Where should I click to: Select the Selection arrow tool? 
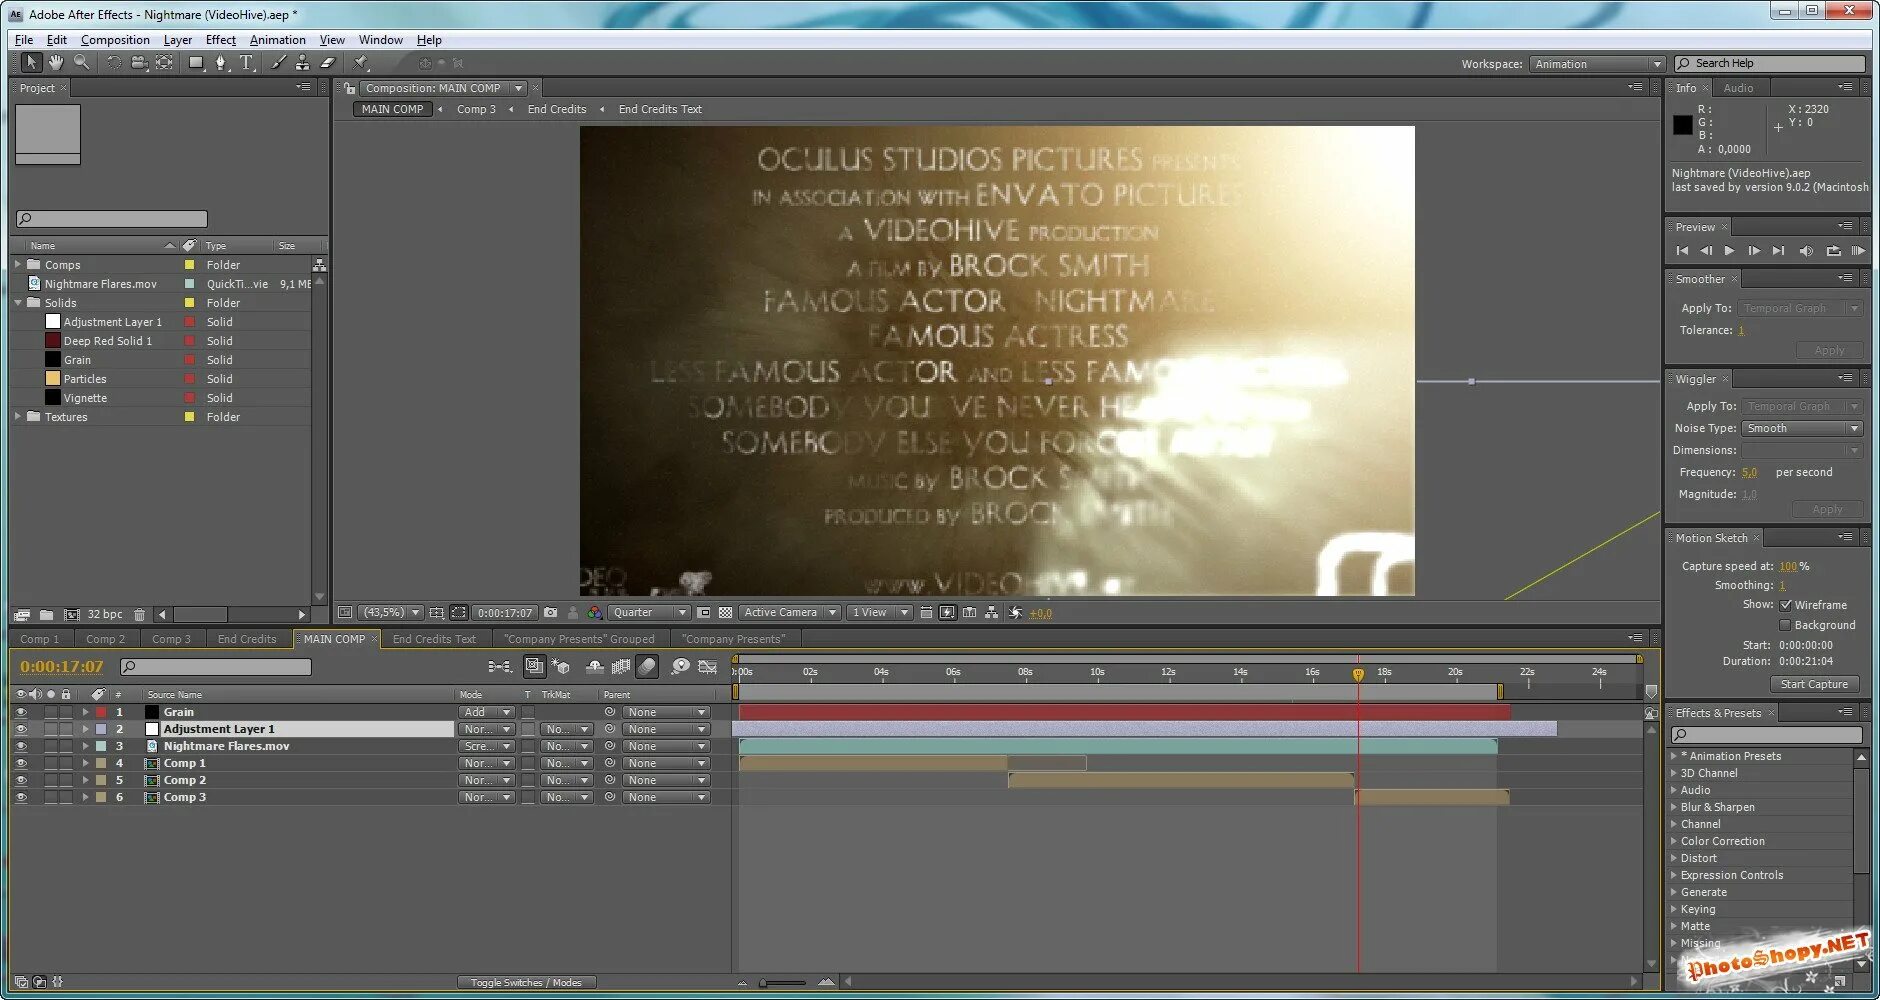pyautogui.click(x=31, y=63)
